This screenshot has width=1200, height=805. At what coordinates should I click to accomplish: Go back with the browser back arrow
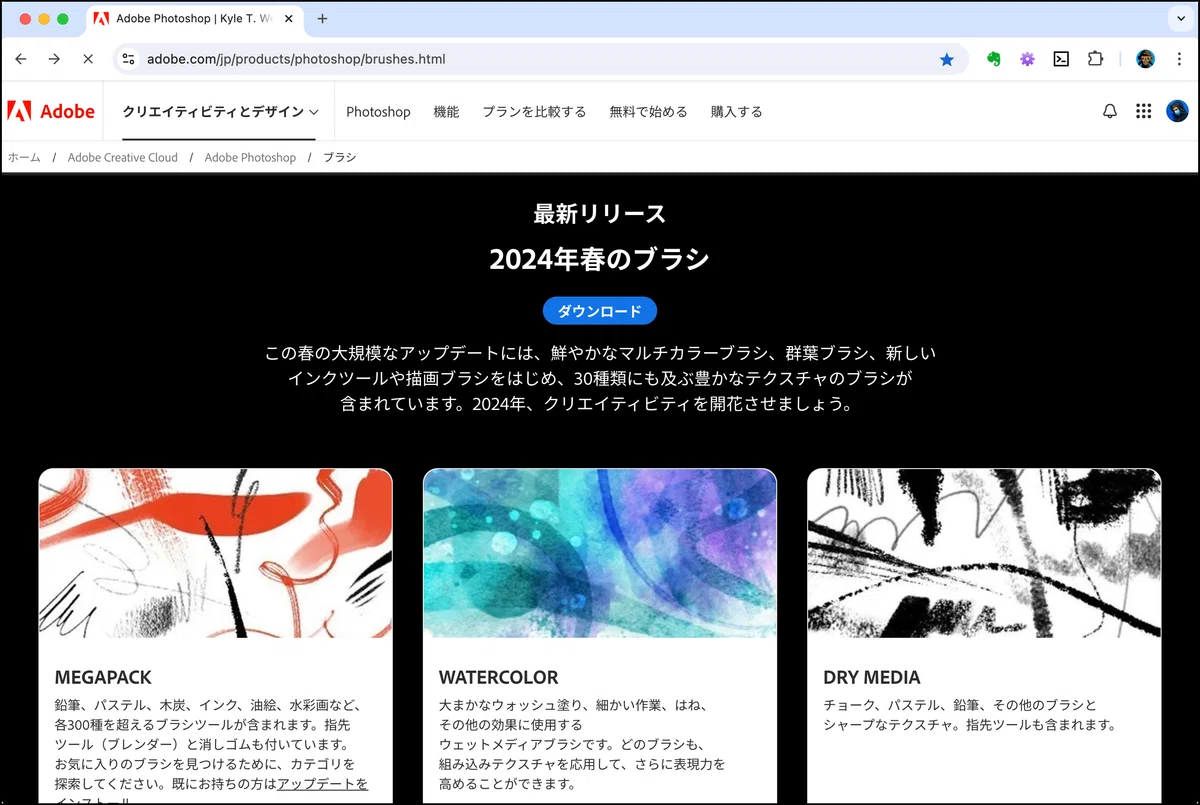(21, 59)
